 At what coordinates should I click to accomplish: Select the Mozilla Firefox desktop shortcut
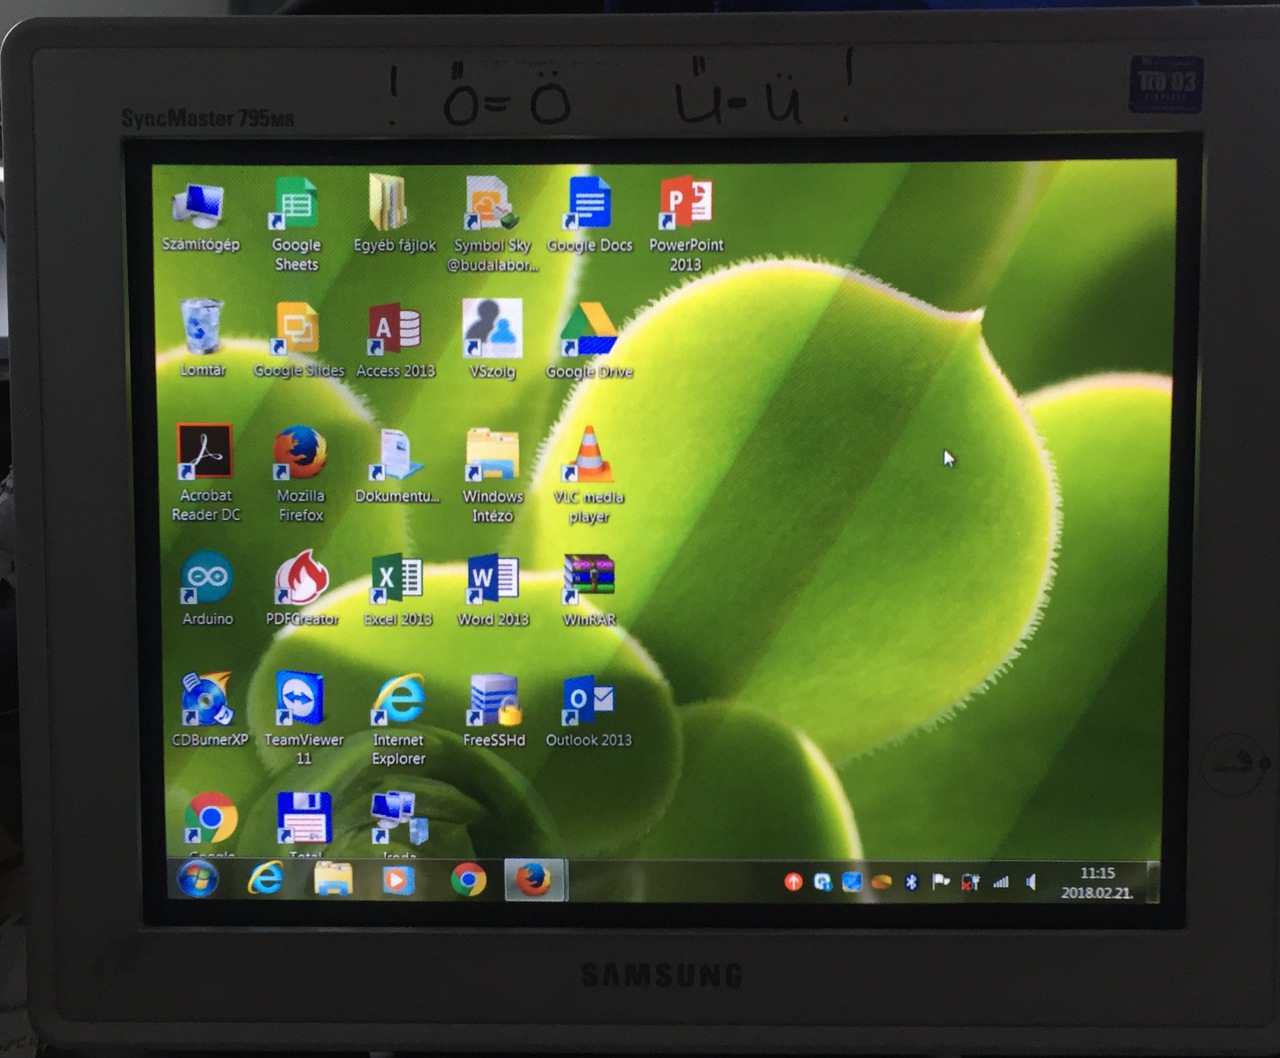point(301,473)
